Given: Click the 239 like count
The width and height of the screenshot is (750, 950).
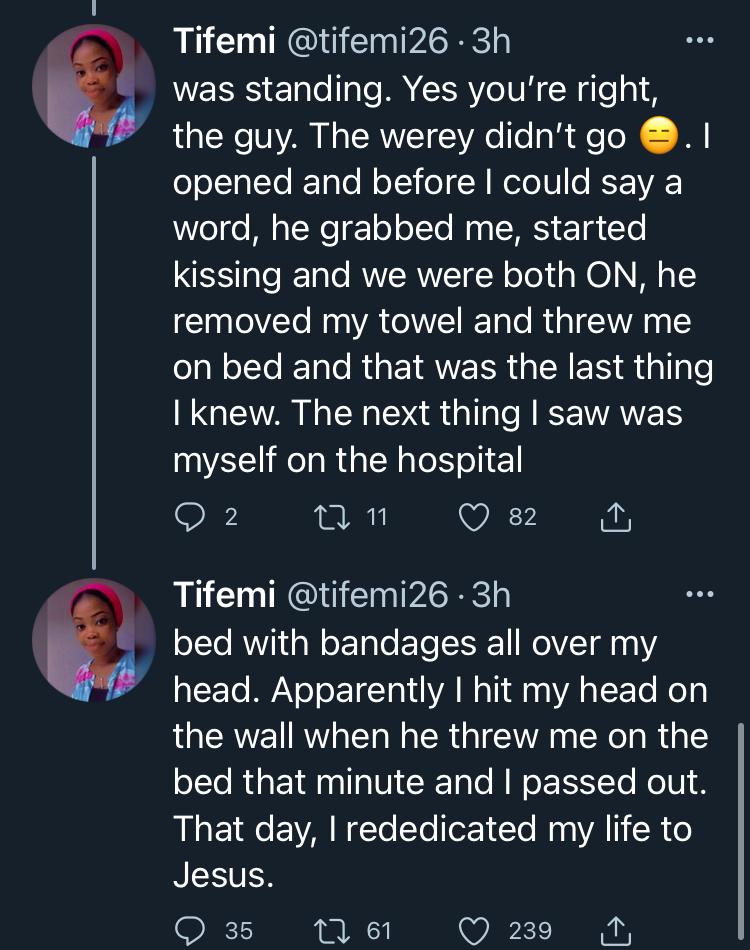Looking at the screenshot, I should coord(530,930).
